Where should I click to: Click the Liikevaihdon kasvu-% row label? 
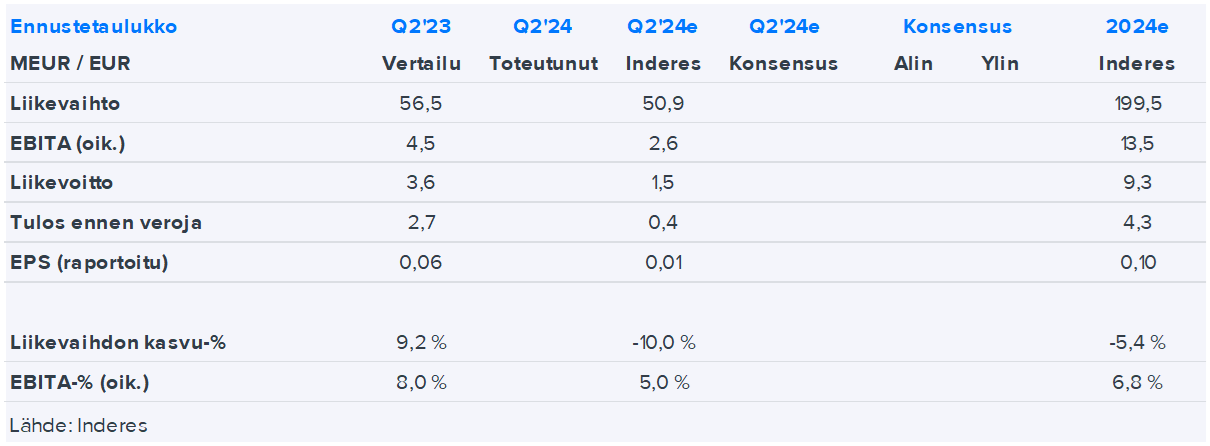118,343
